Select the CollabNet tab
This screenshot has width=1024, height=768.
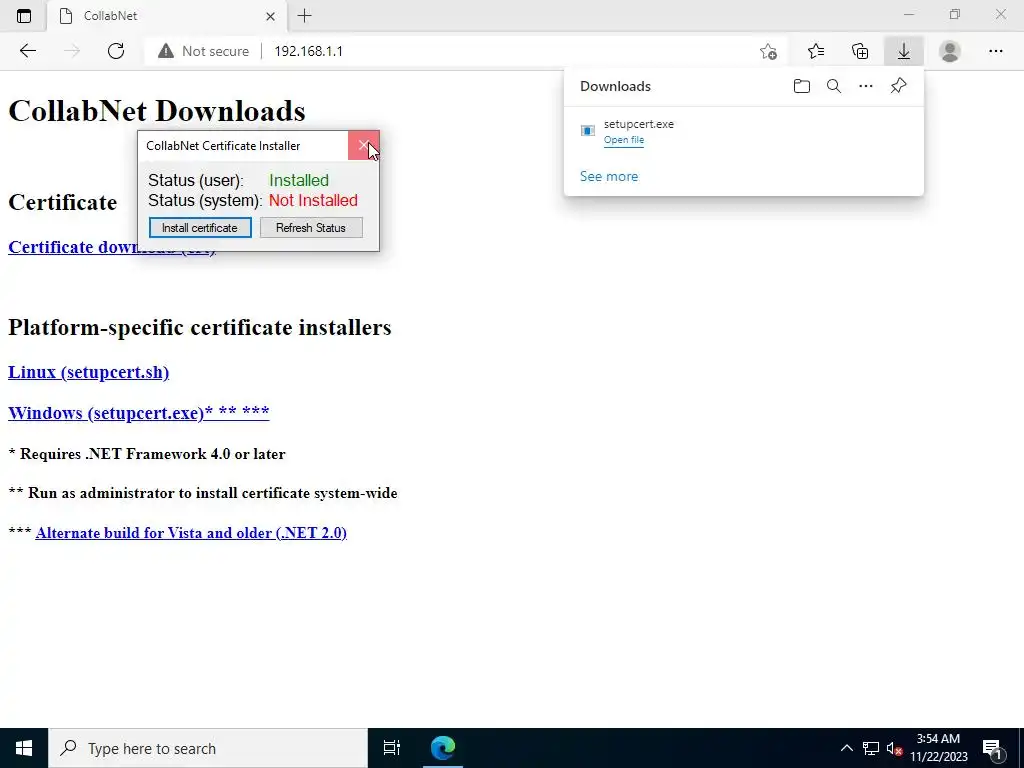pos(167,16)
